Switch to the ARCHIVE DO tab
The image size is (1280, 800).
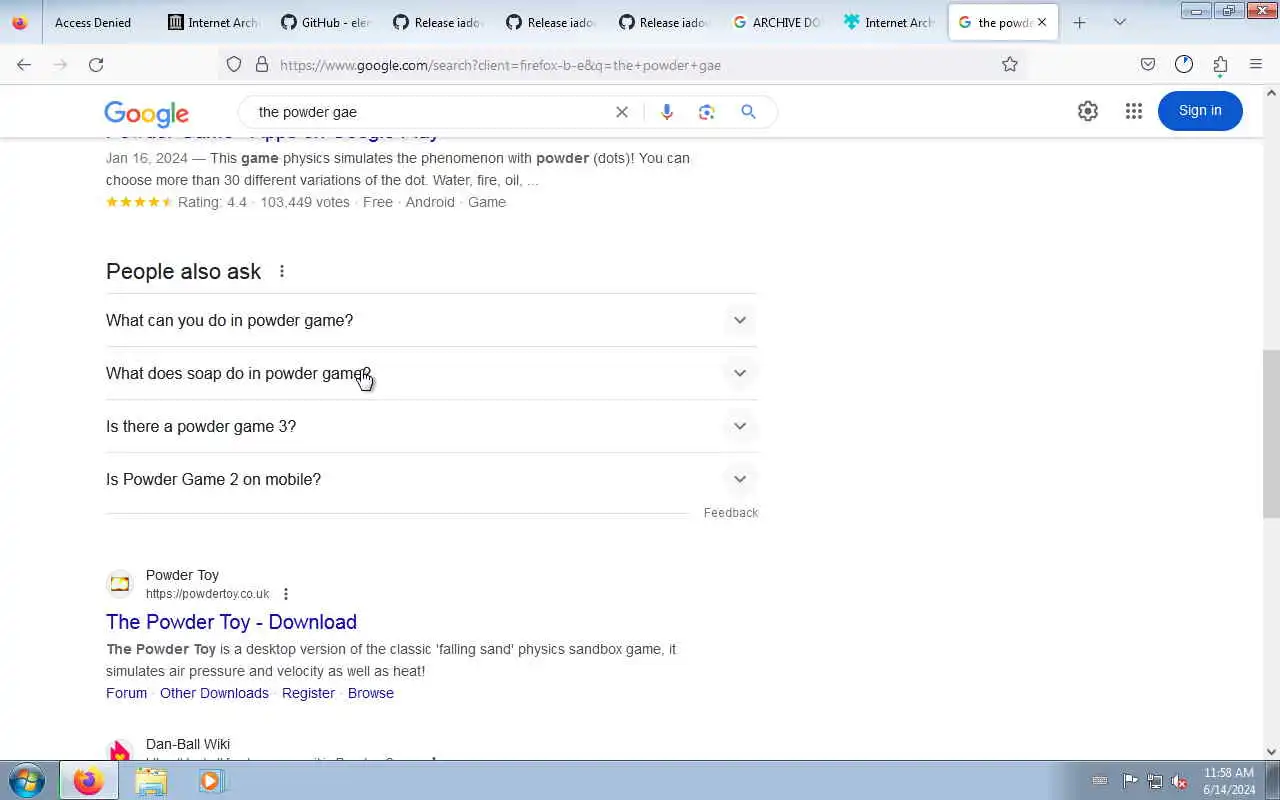[777, 22]
